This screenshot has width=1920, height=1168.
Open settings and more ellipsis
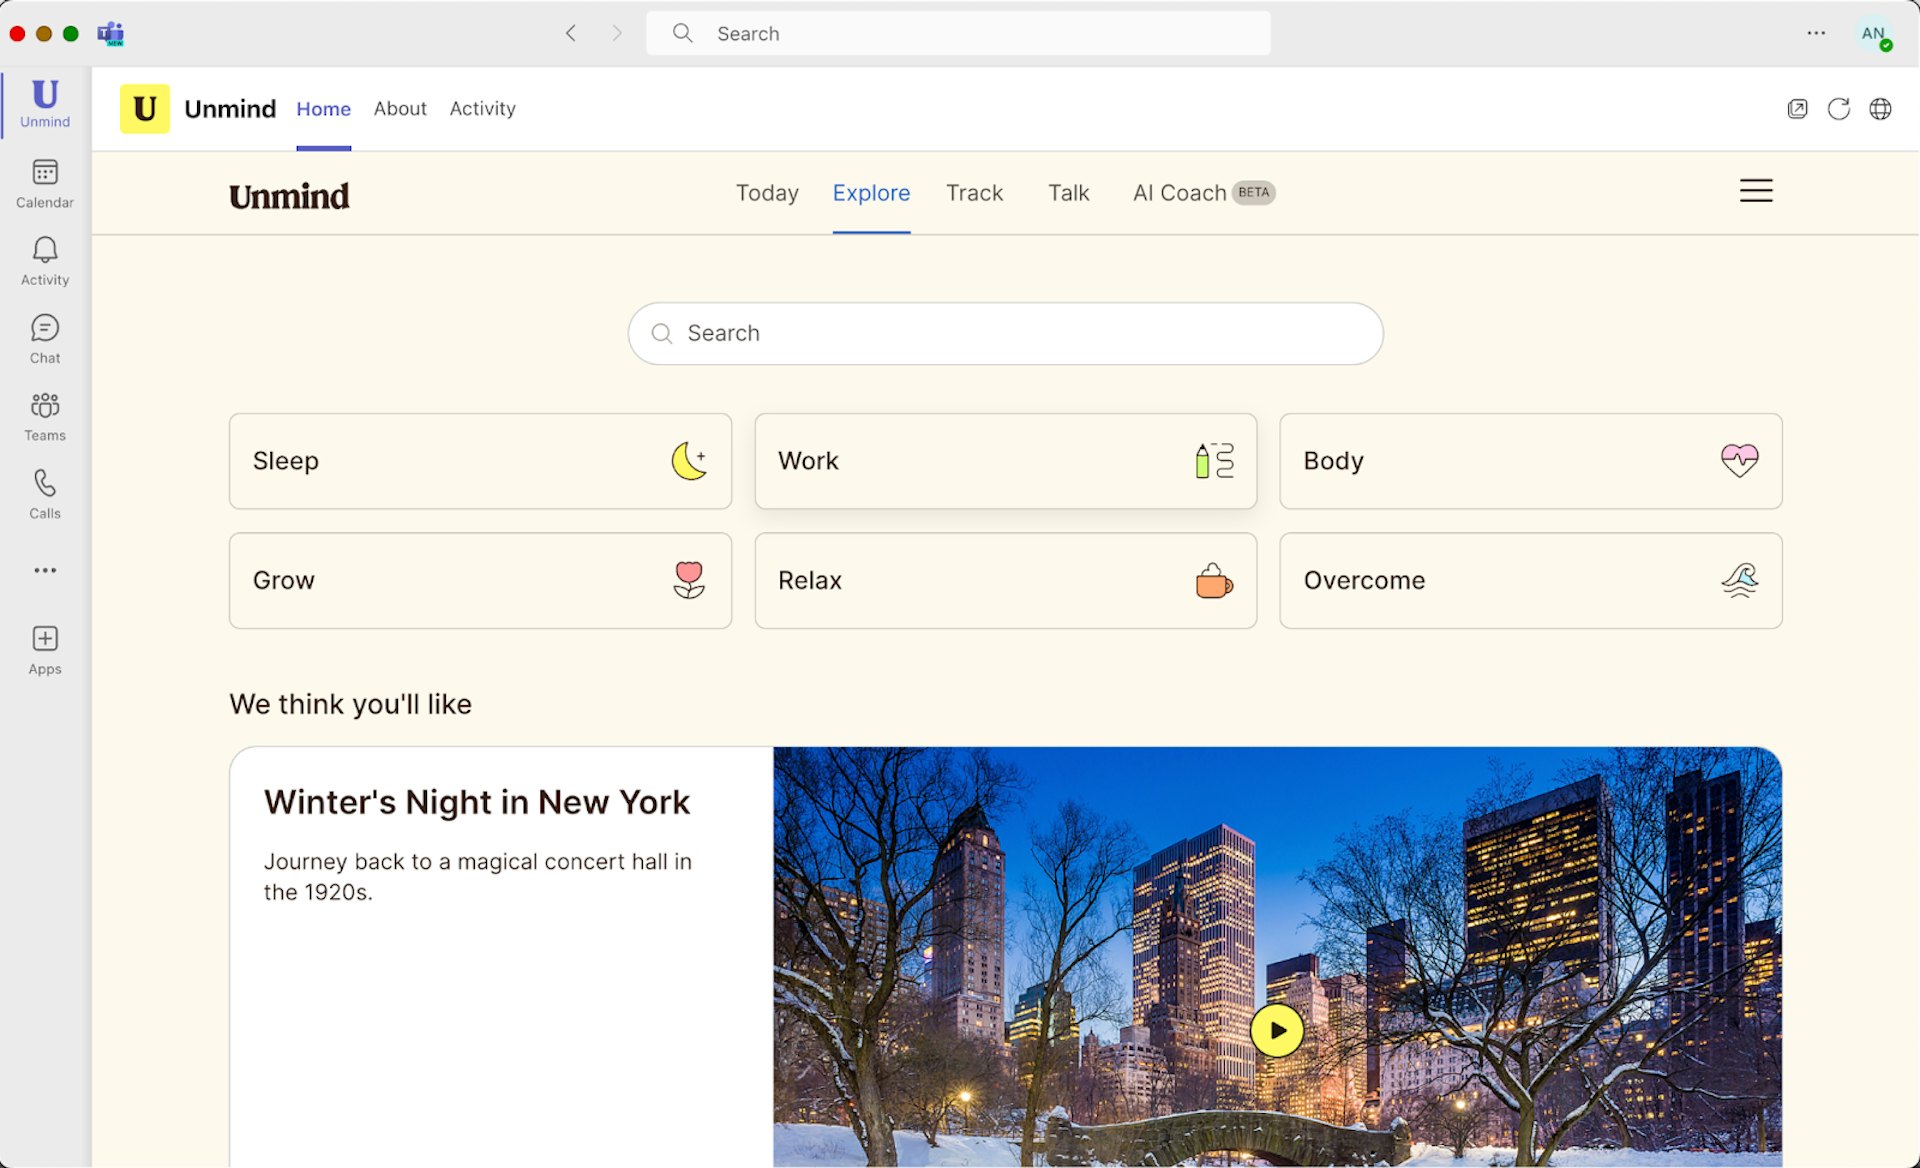(1816, 33)
